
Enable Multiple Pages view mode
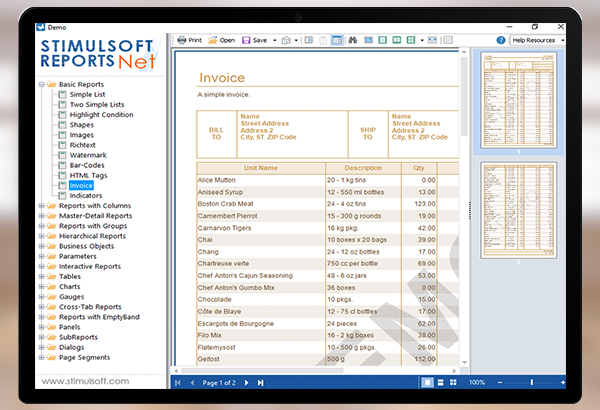pos(453,382)
